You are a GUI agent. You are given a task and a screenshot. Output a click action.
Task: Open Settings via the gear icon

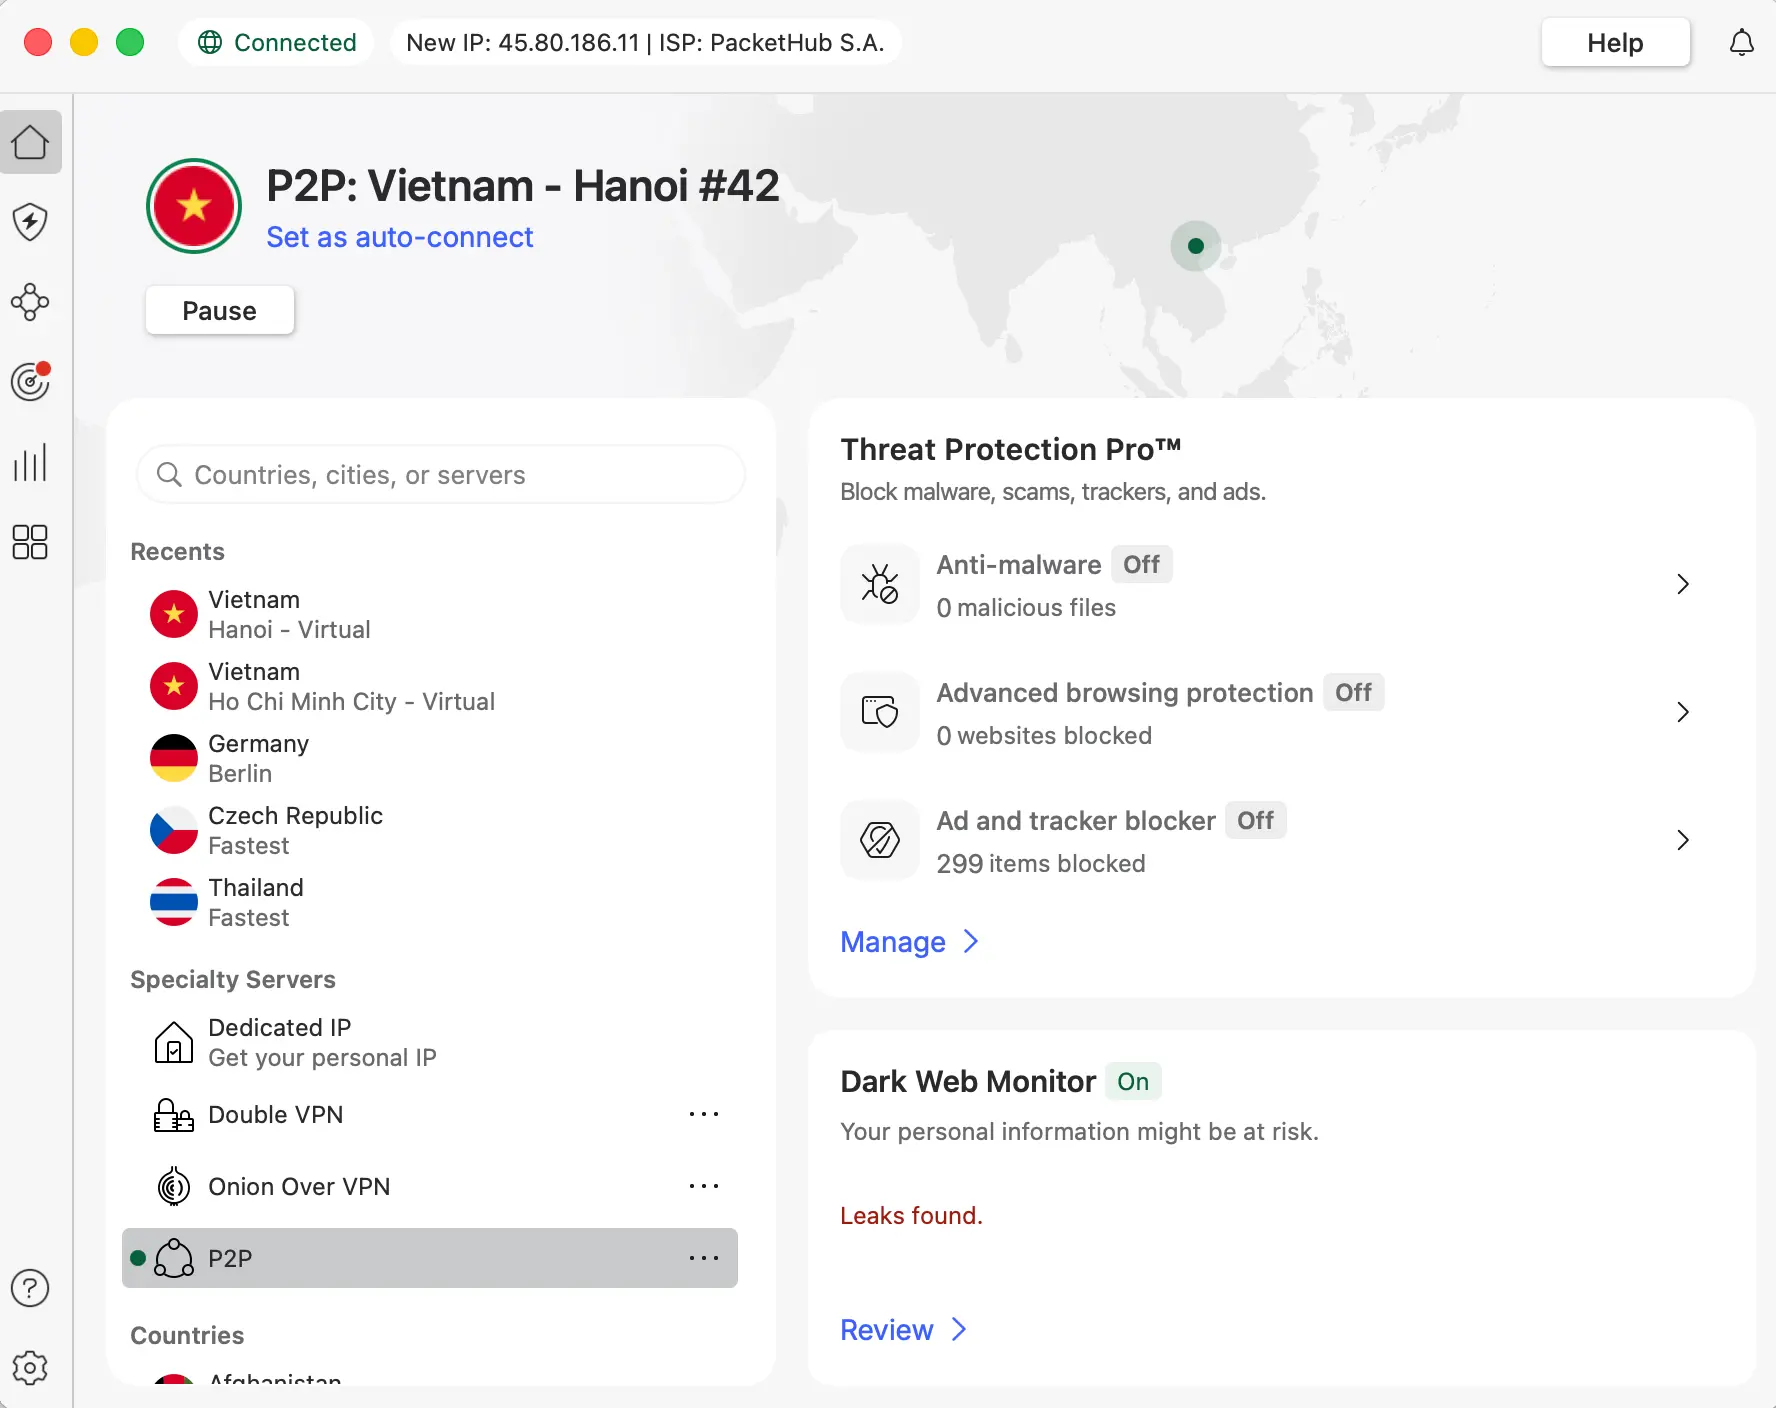[x=31, y=1369]
